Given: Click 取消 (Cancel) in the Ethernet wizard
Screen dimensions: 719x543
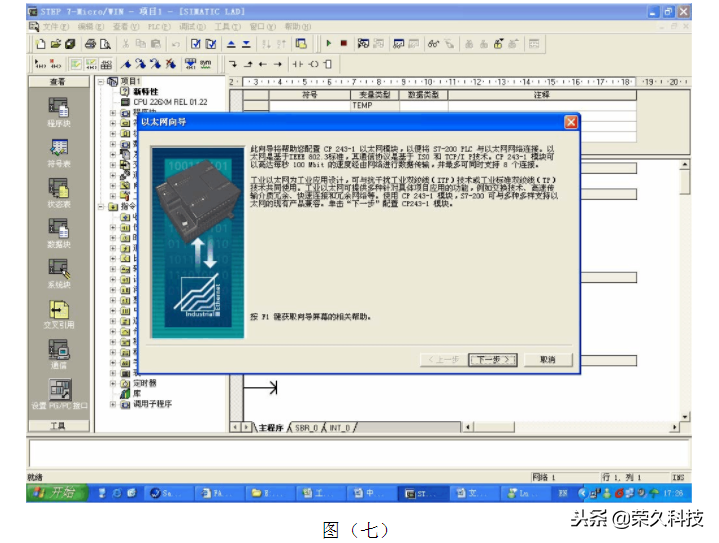Looking at the screenshot, I should (x=547, y=359).
